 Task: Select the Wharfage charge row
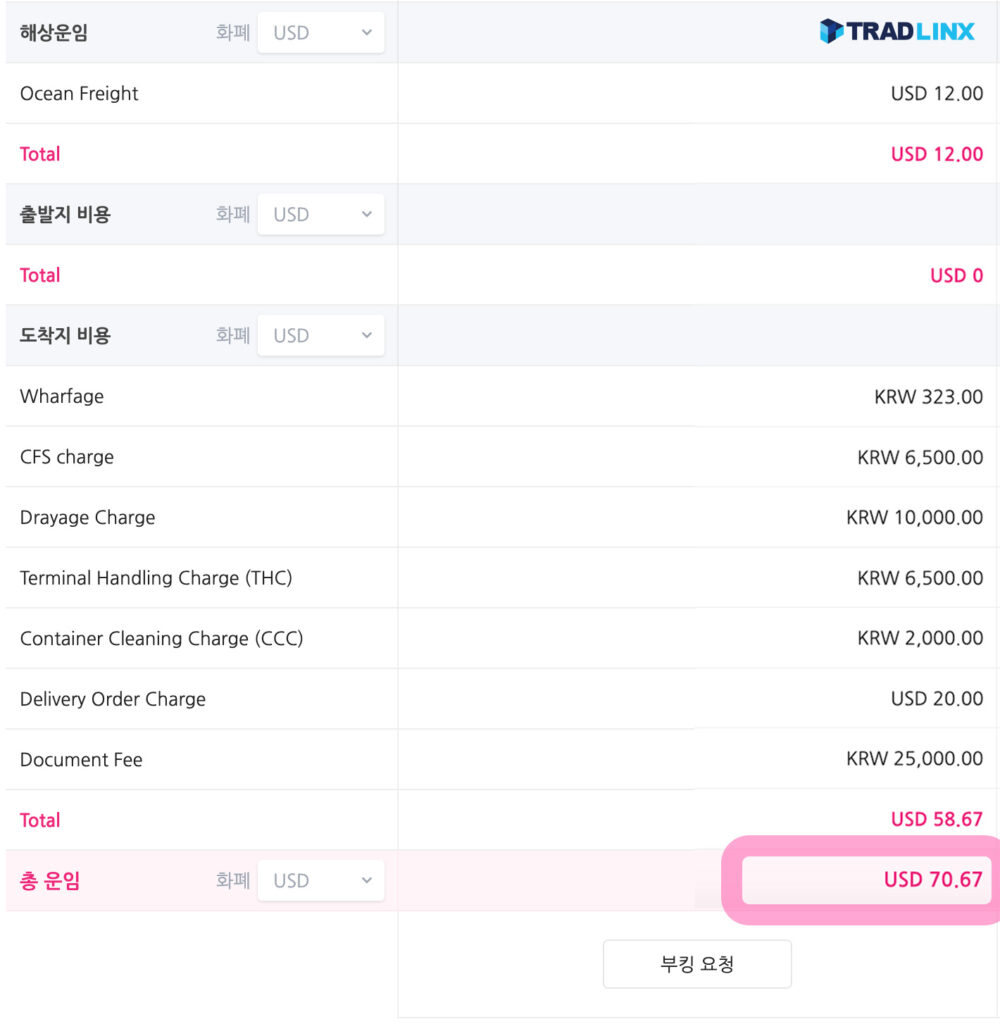point(501,396)
